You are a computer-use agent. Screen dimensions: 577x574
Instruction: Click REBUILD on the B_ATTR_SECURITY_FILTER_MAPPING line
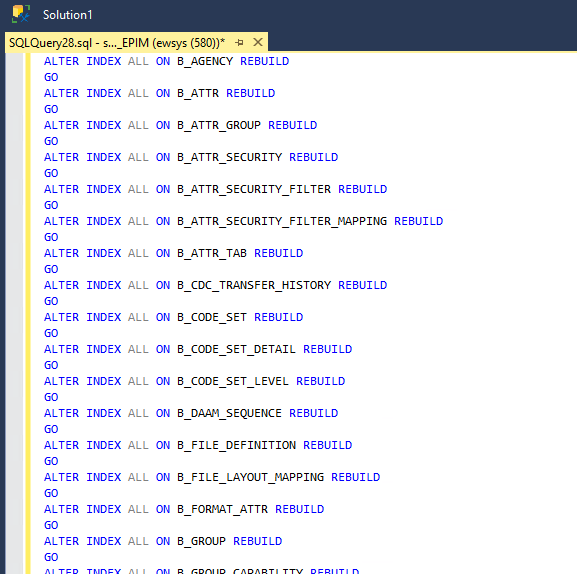pos(419,221)
